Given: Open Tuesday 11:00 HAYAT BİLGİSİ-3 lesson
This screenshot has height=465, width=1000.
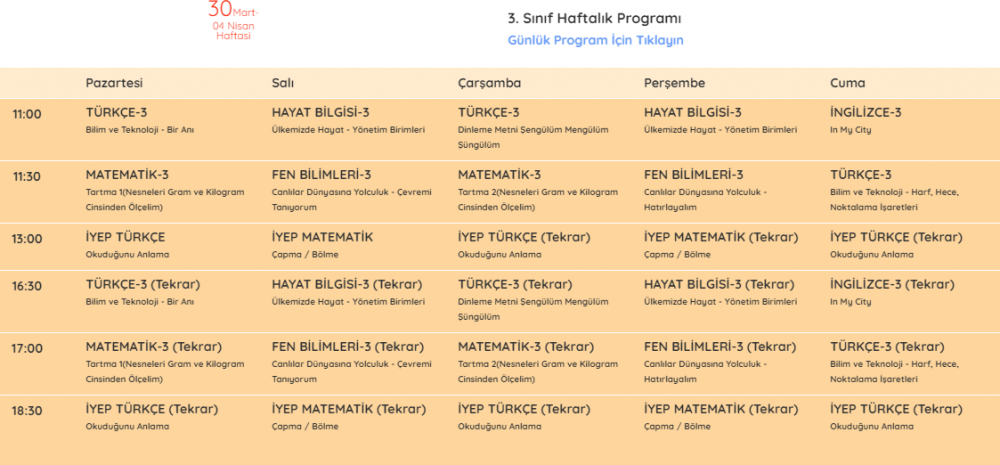Looking at the screenshot, I should [320, 113].
